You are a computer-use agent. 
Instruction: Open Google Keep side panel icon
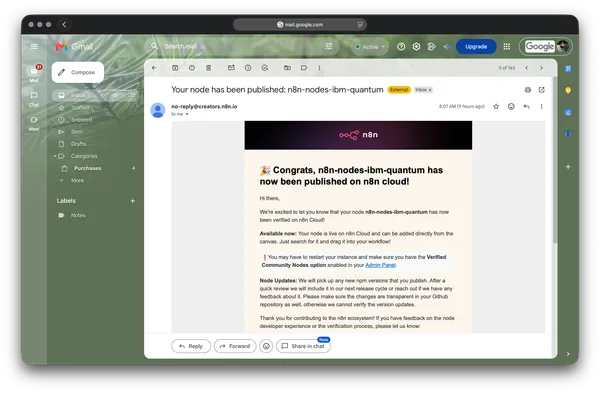(x=568, y=90)
